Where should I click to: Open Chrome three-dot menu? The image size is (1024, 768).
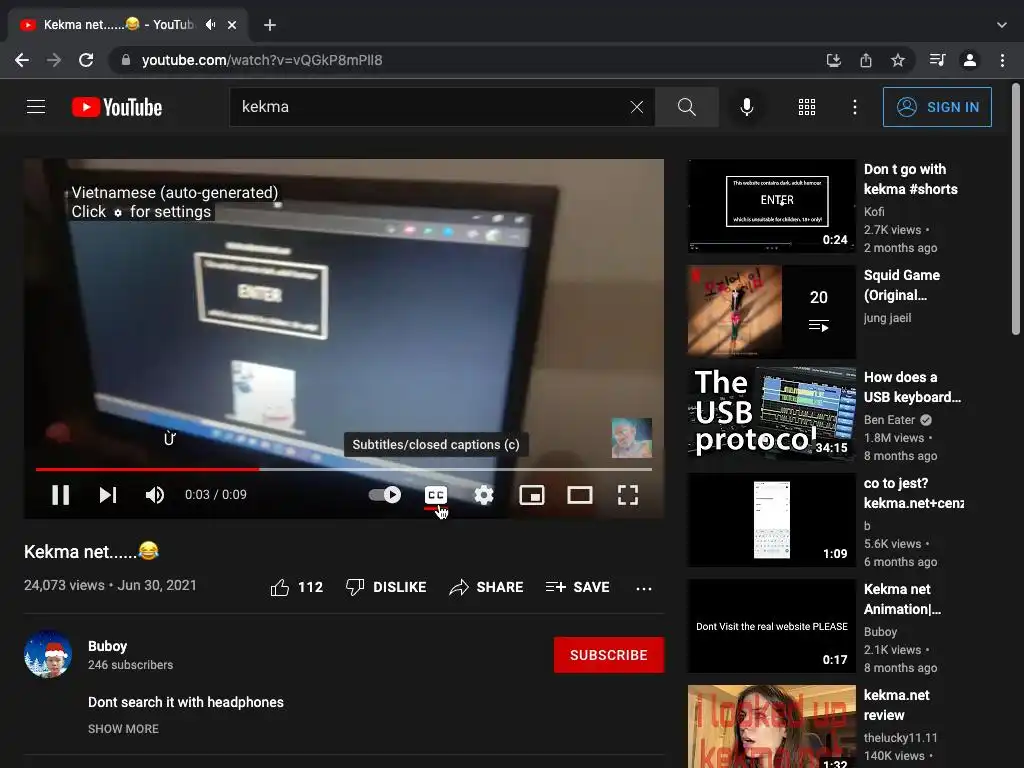pos(1002,60)
